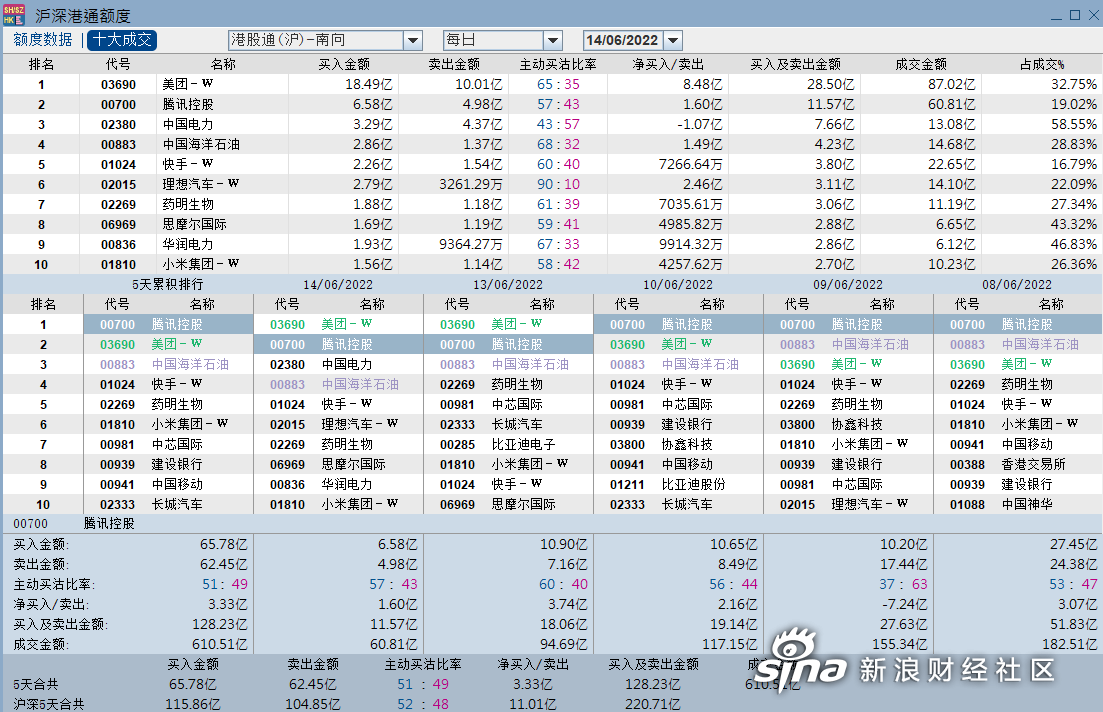Click the SH/SZ HK app icon in title bar
Viewport: 1103px width, 712px height.
pyautogui.click(x=14, y=15)
